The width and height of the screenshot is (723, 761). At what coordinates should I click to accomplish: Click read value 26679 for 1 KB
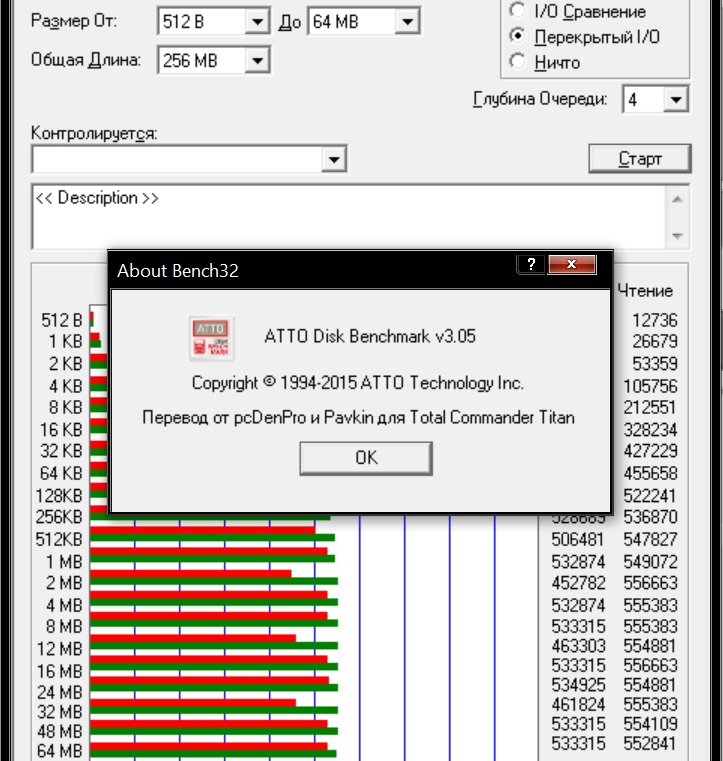654,341
